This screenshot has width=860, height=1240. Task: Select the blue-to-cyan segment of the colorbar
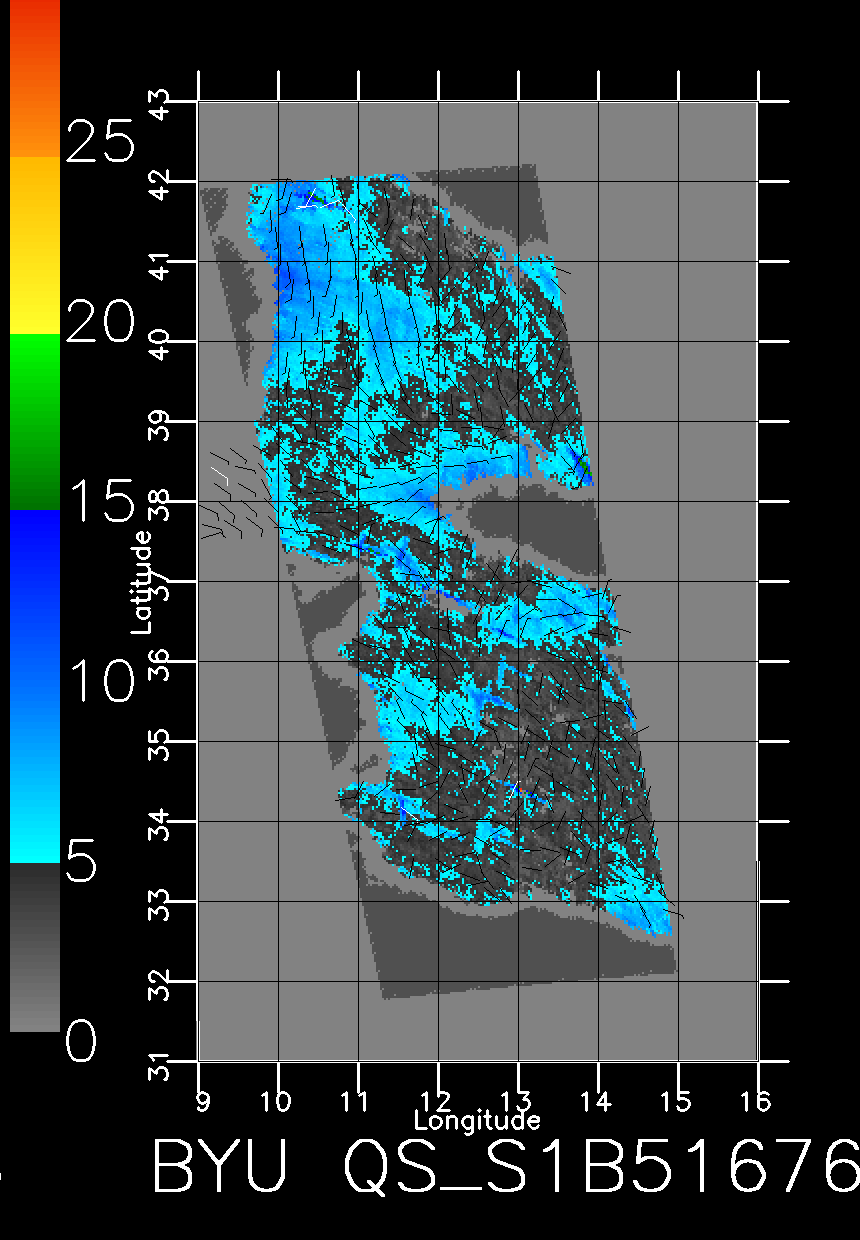[35, 686]
